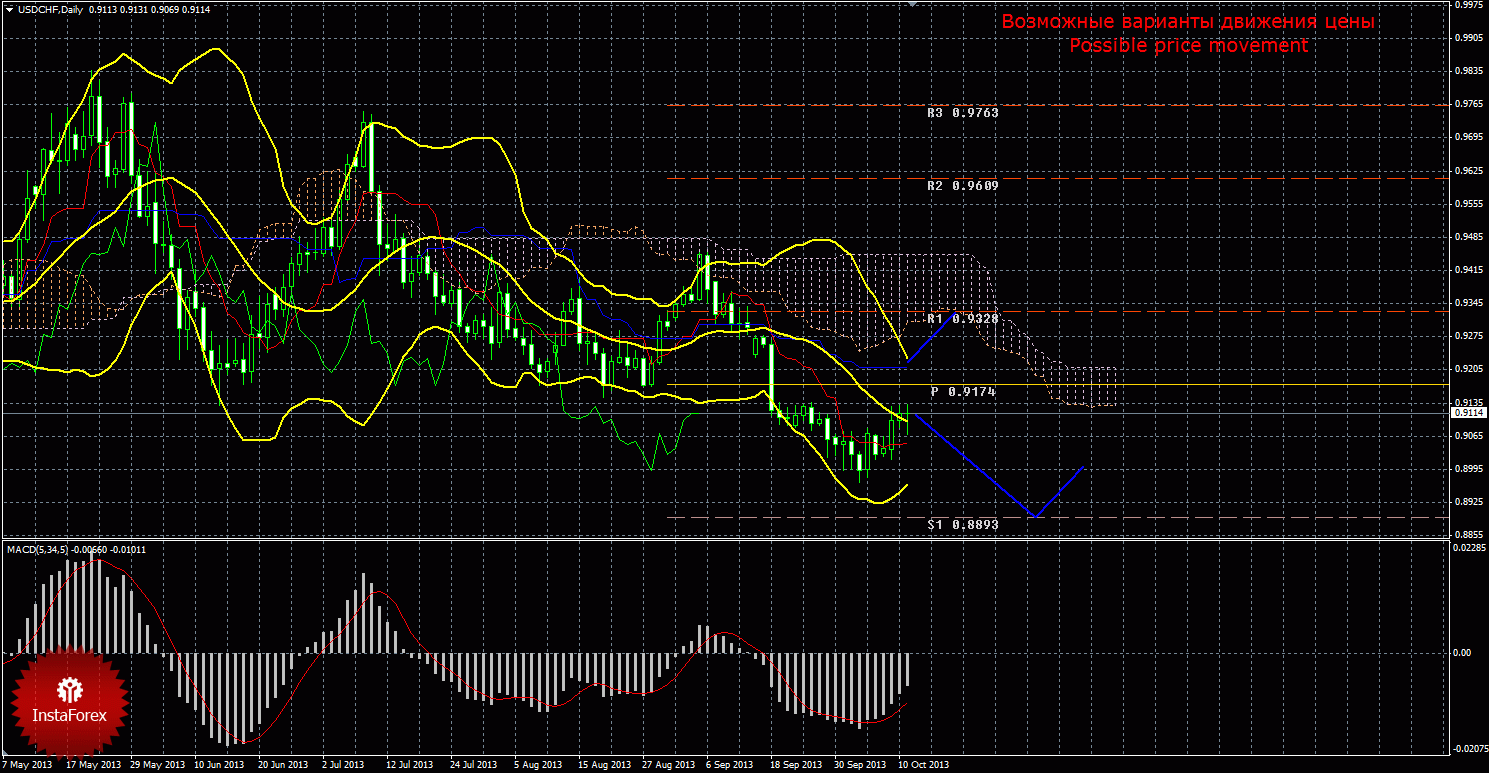Open the dropdown triangle beside USDCHF,Daily

(x=9, y=10)
